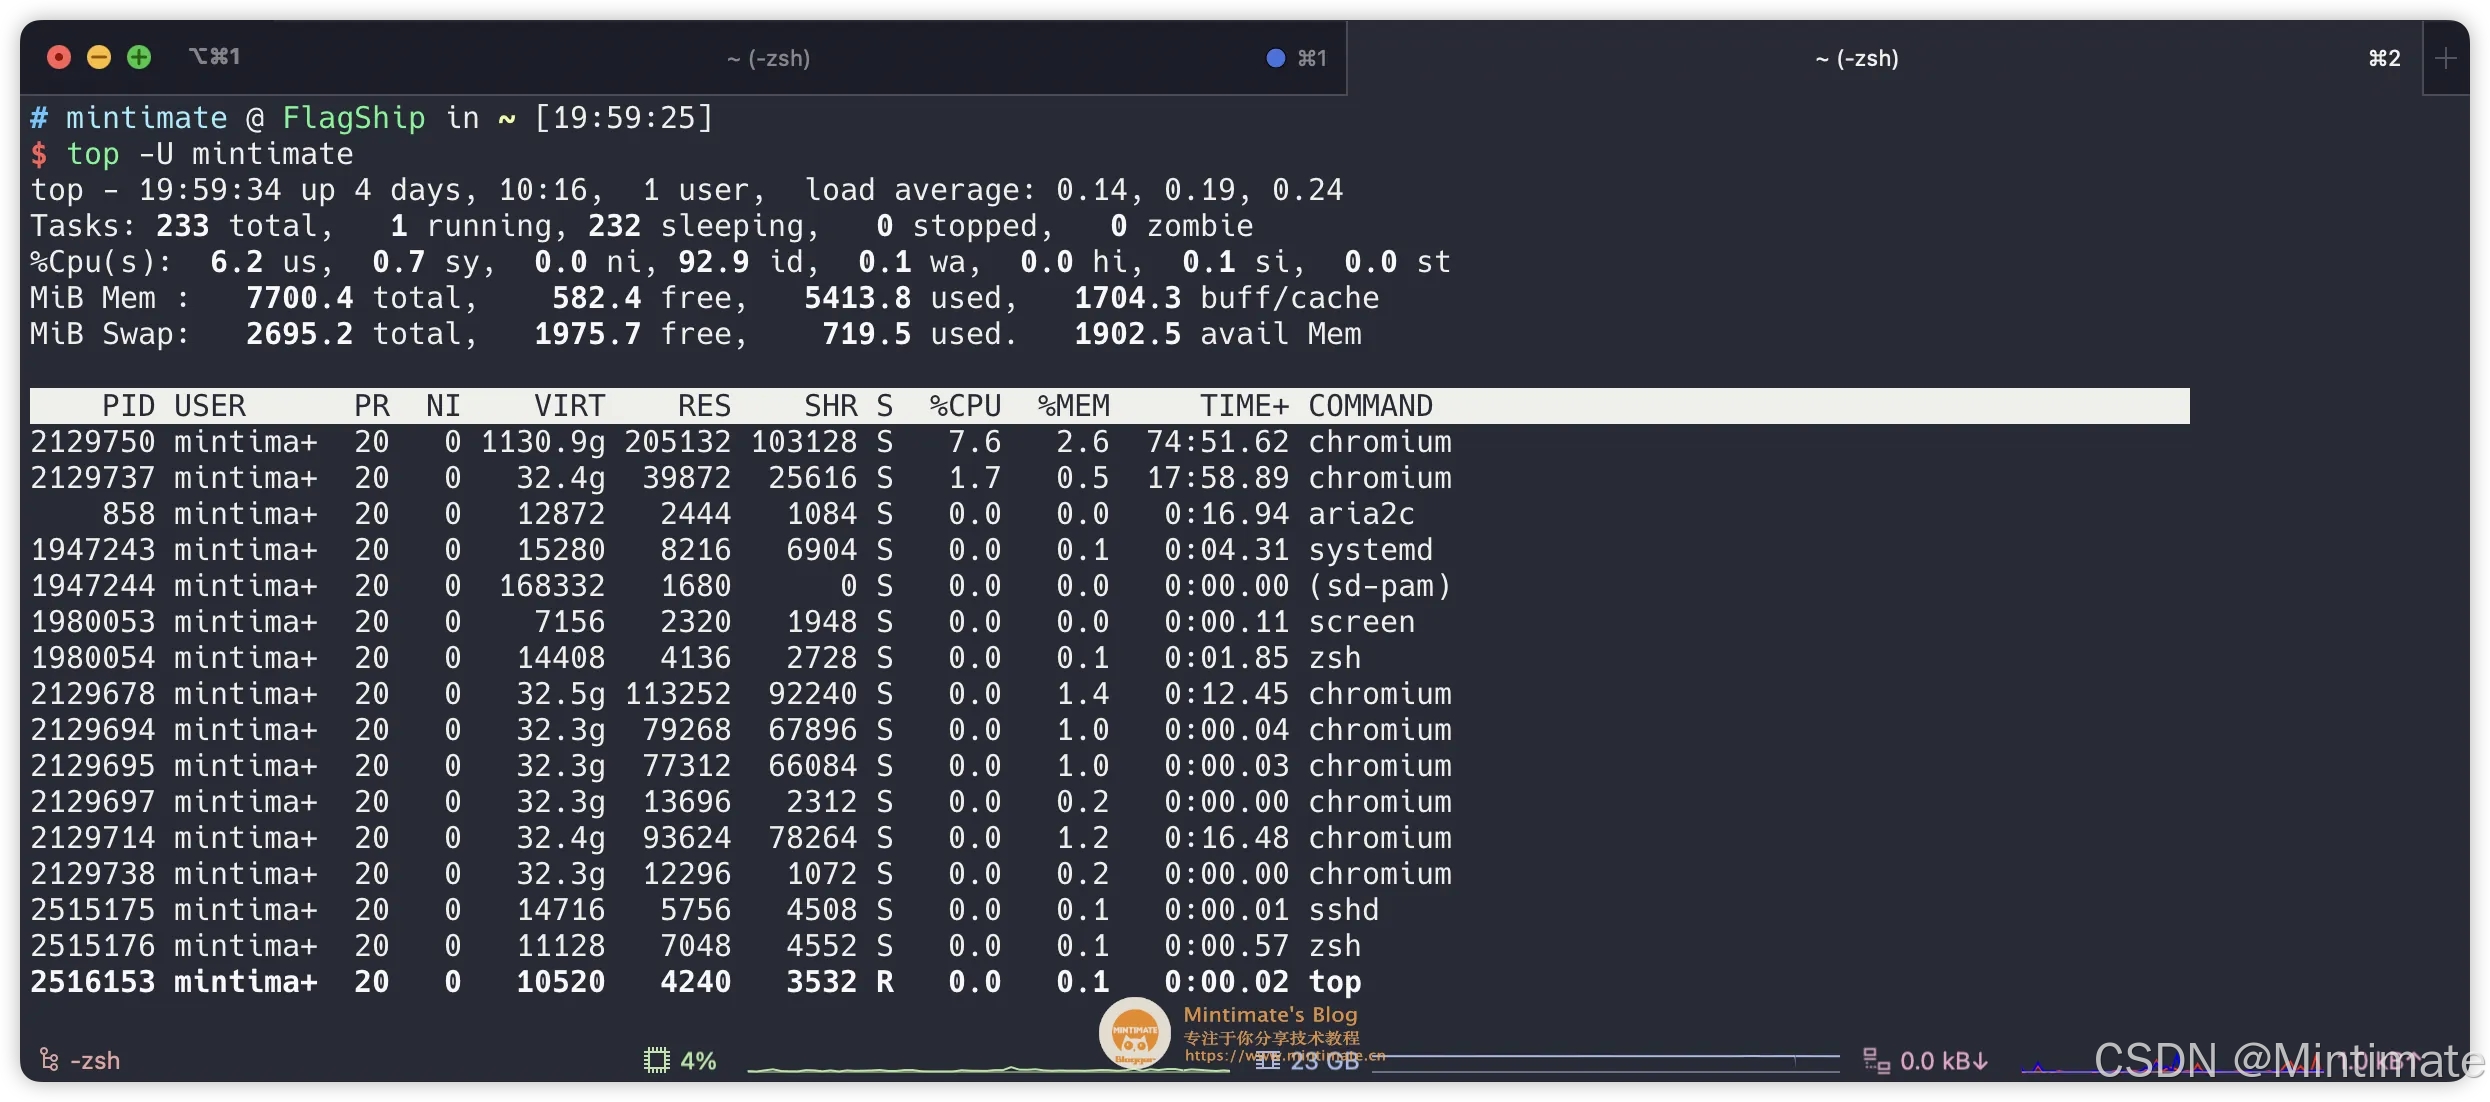The image size is (2490, 1102).
Task: Click the COMMAND column header in top
Action: (x=1370, y=406)
